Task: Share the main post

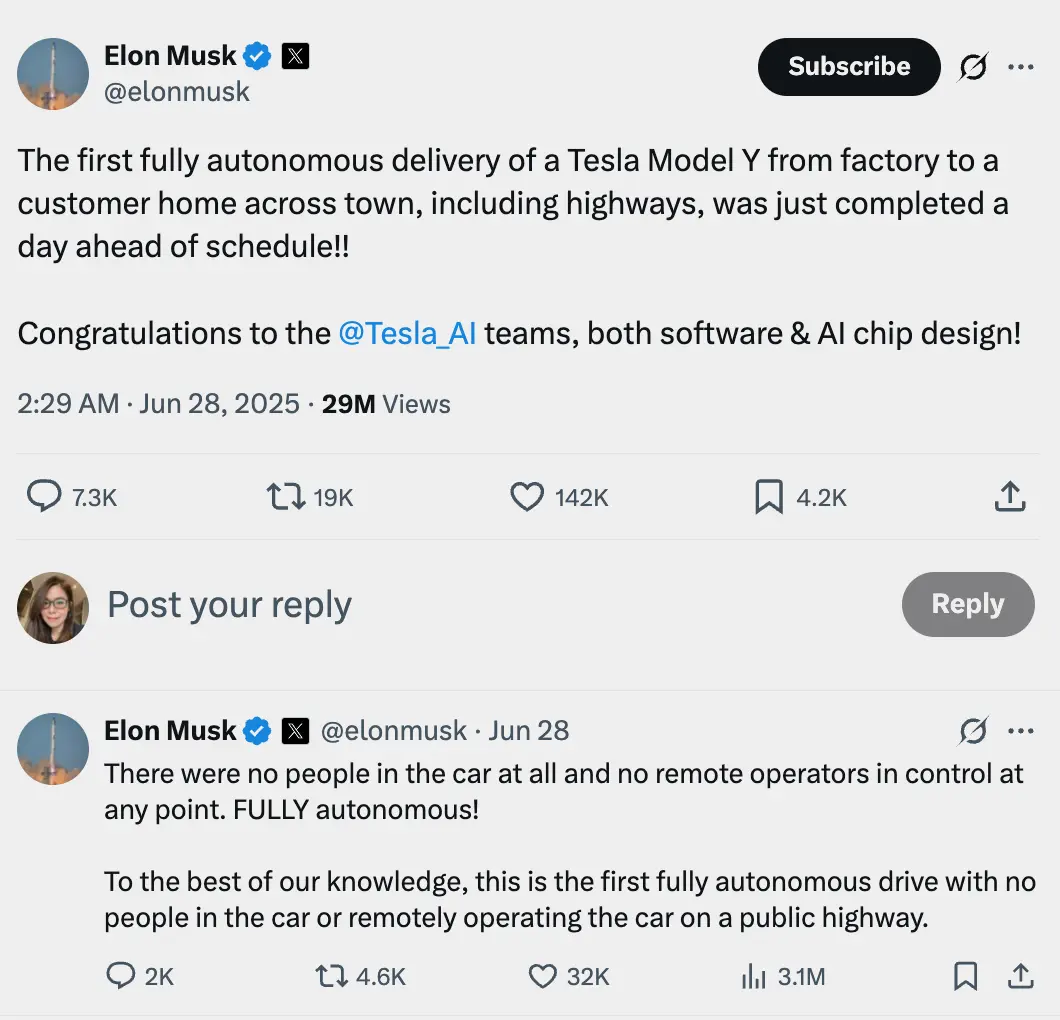Action: coord(1010,497)
